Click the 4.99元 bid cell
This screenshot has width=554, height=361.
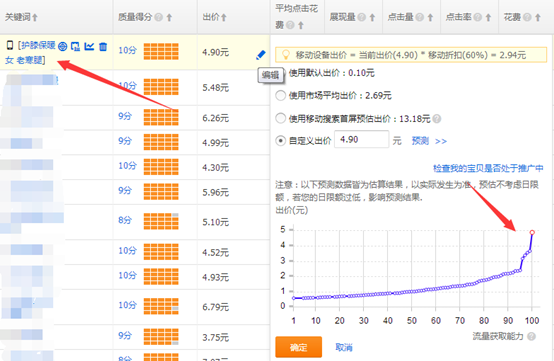[x=216, y=143]
